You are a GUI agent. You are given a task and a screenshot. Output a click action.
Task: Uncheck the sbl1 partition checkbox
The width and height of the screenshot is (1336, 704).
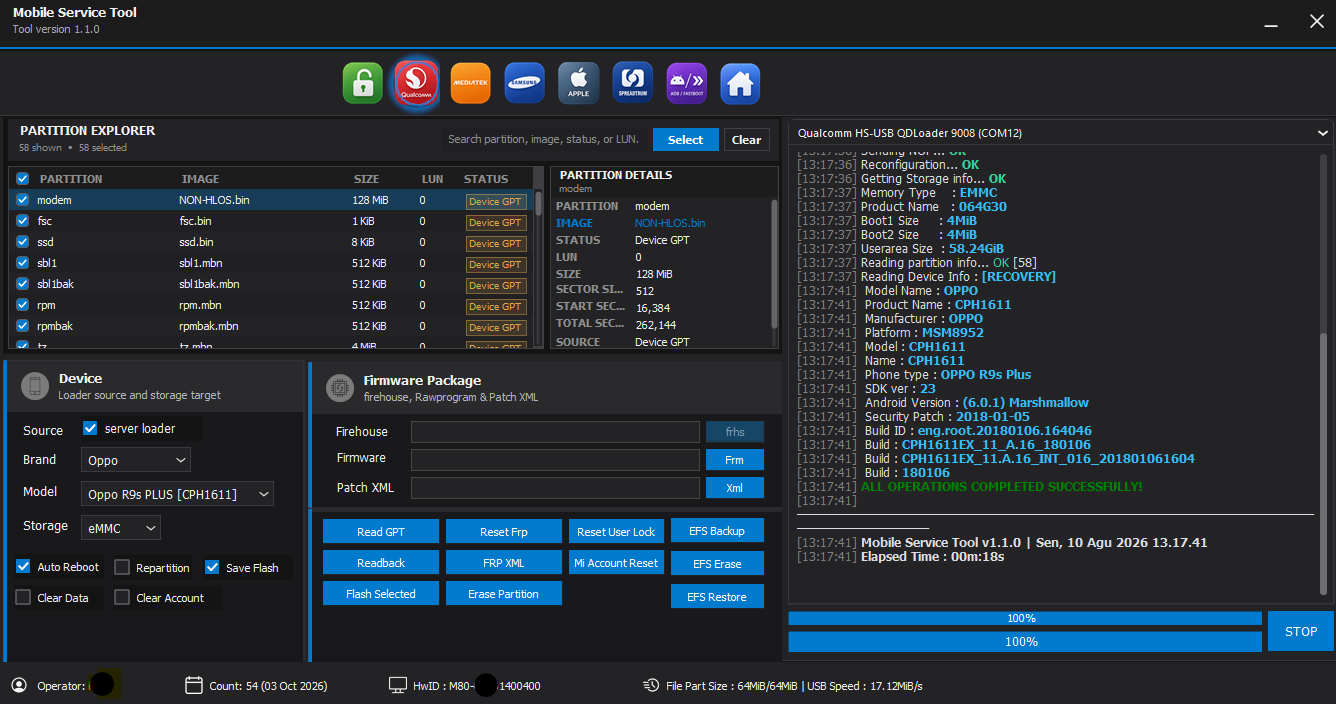pyautogui.click(x=22, y=263)
